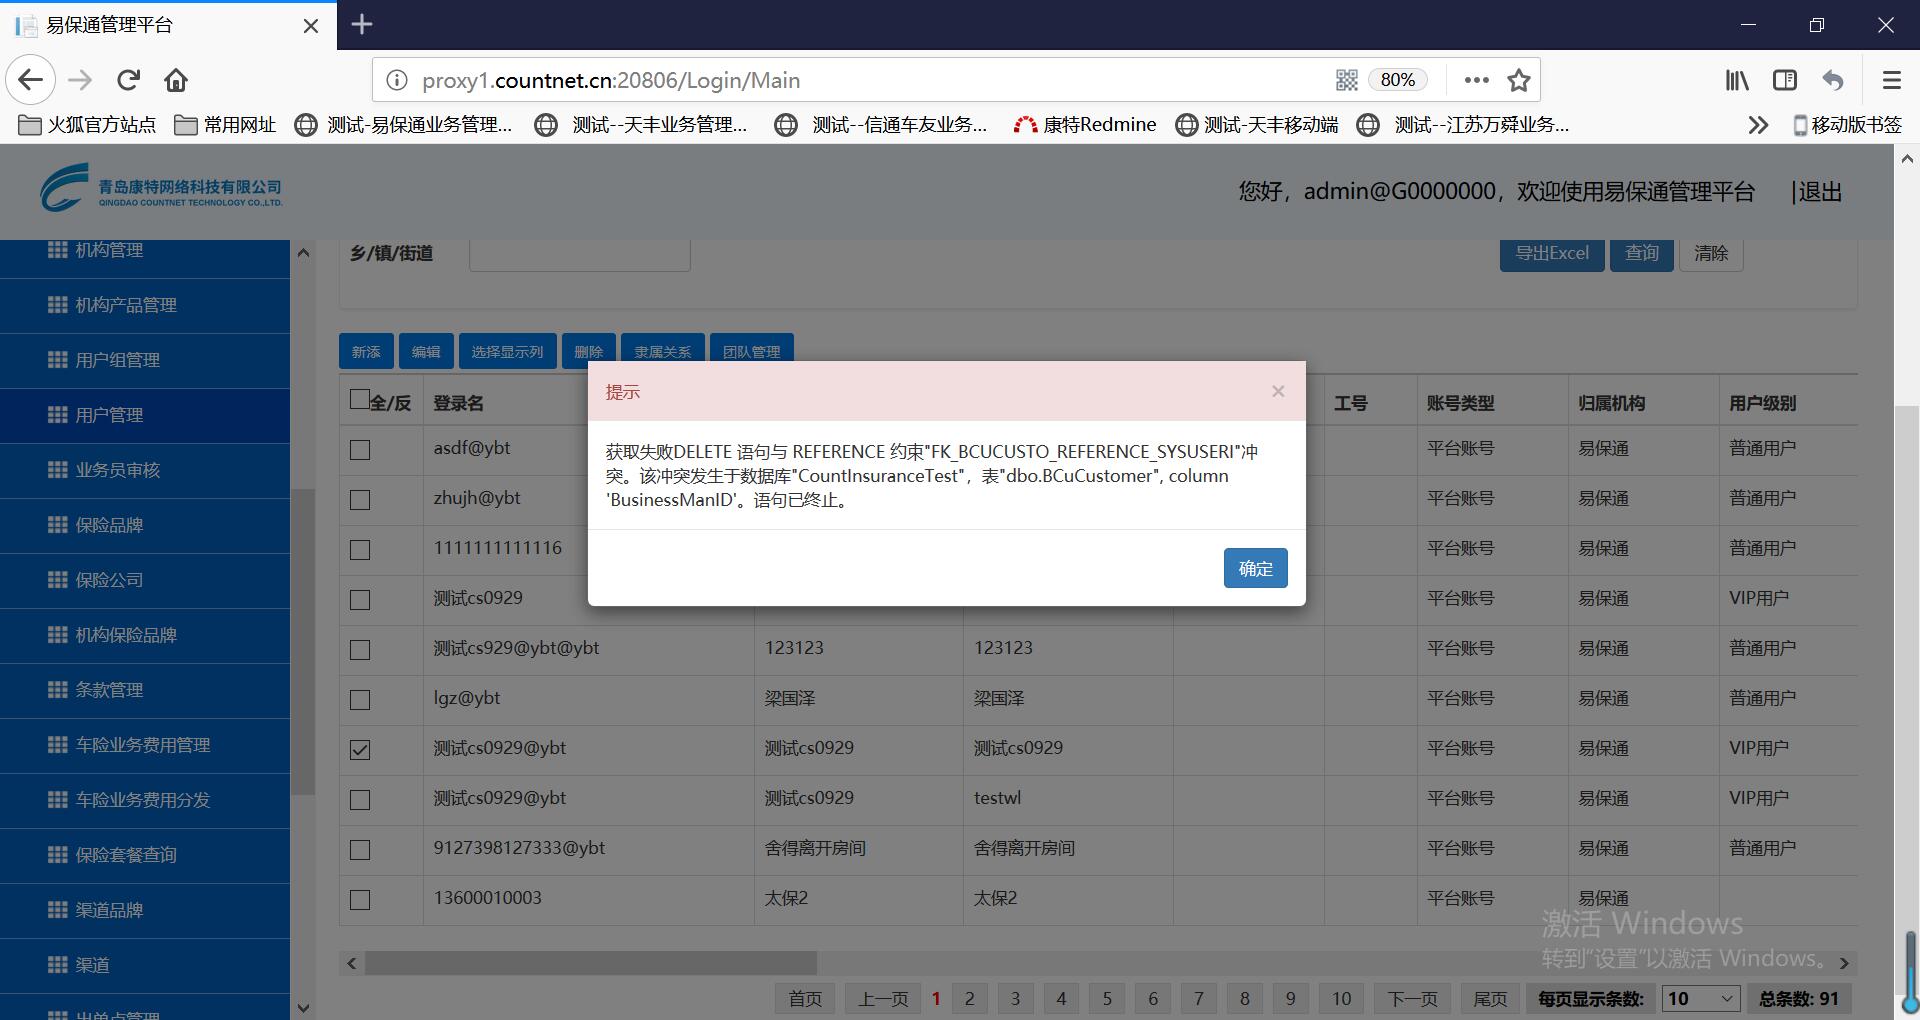The height and width of the screenshot is (1020, 1920).
Task: Open the QR code icon in address bar
Action: [x=1347, y=80]
